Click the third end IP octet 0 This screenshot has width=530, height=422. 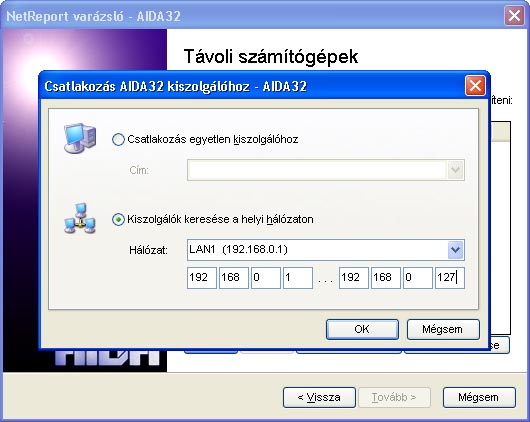418,278
